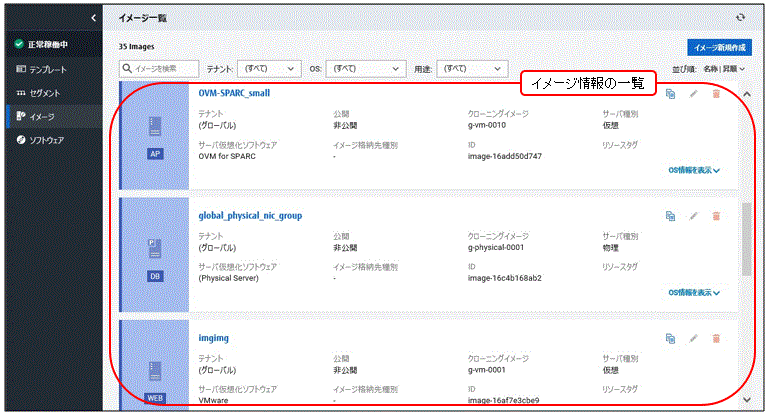Click the scroll-down arrow of the image list
Viewport: 770px width, 417px height.
(747, 400)
